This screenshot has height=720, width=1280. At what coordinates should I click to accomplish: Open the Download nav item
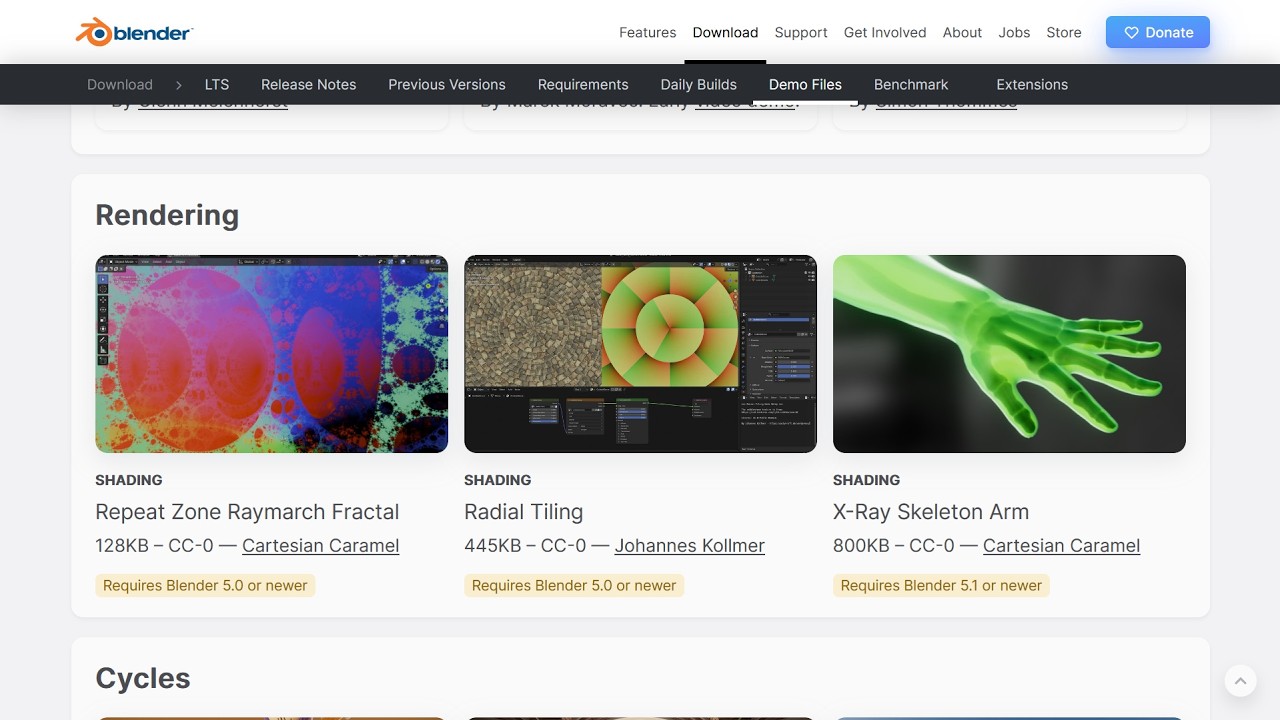point(725,32)
